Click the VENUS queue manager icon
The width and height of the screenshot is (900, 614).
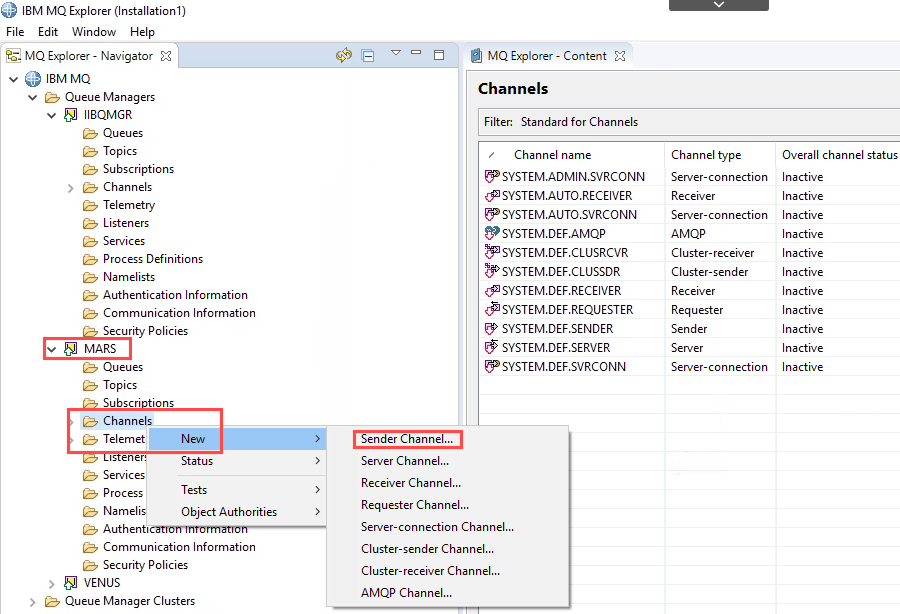pyautogui.click(x=71, y=583)
